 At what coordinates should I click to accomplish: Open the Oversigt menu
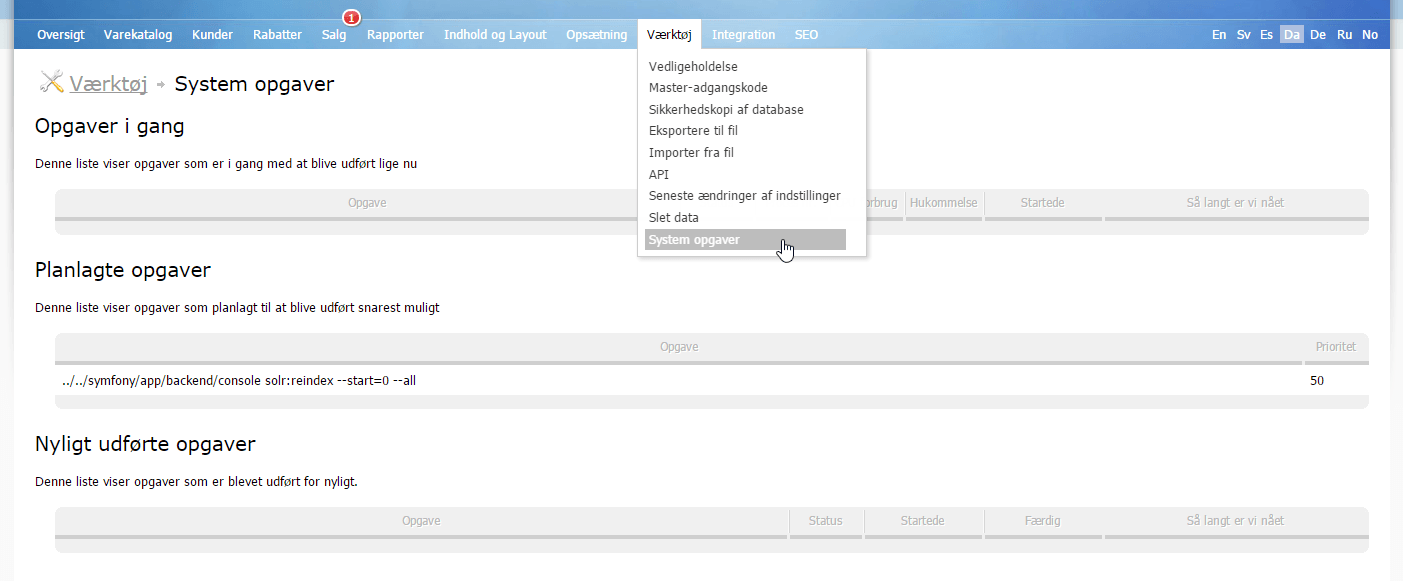pos(60,34)
